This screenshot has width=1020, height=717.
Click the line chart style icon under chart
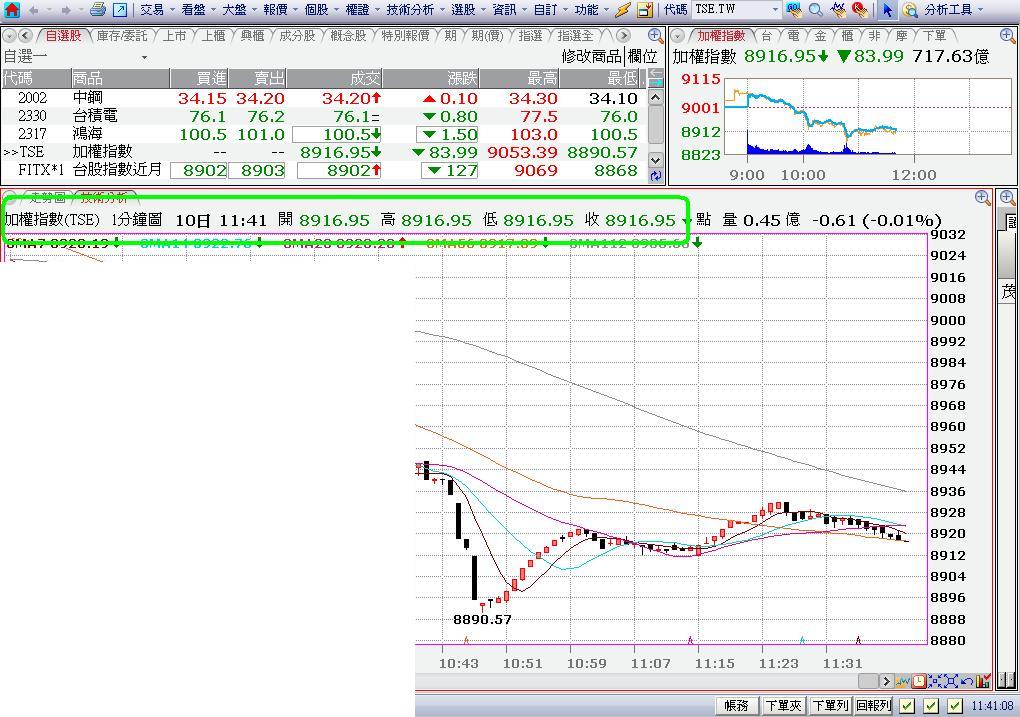tap(902, 681)
